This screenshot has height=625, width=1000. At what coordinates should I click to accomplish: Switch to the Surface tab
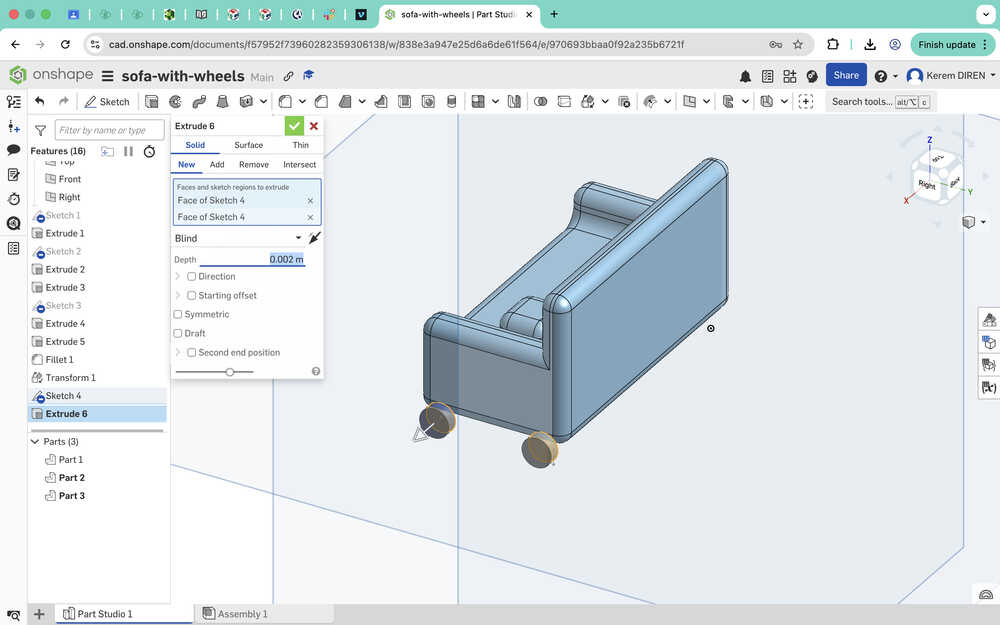point(248,145)
